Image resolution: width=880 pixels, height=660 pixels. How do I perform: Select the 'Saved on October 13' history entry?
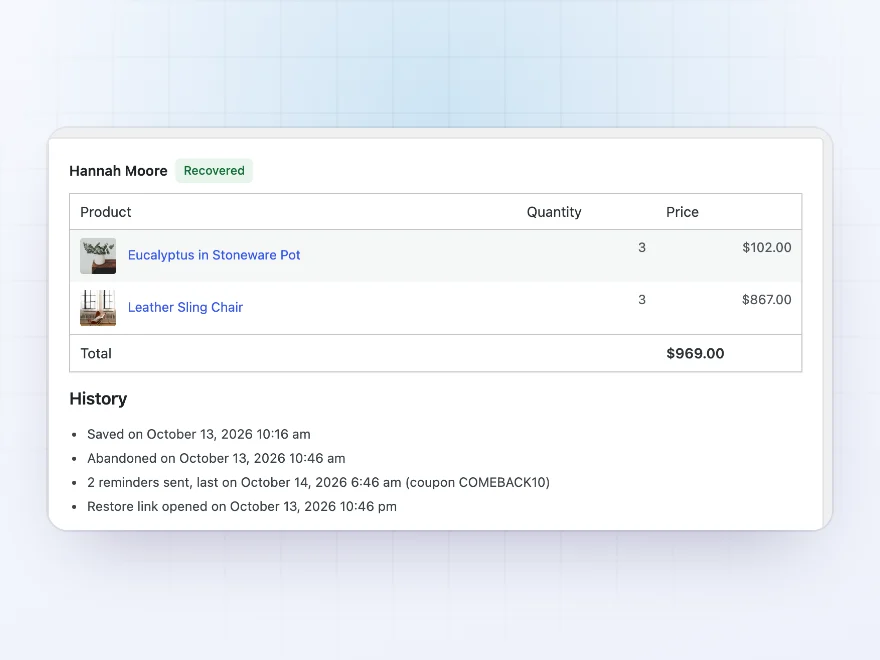pos(199,434)
